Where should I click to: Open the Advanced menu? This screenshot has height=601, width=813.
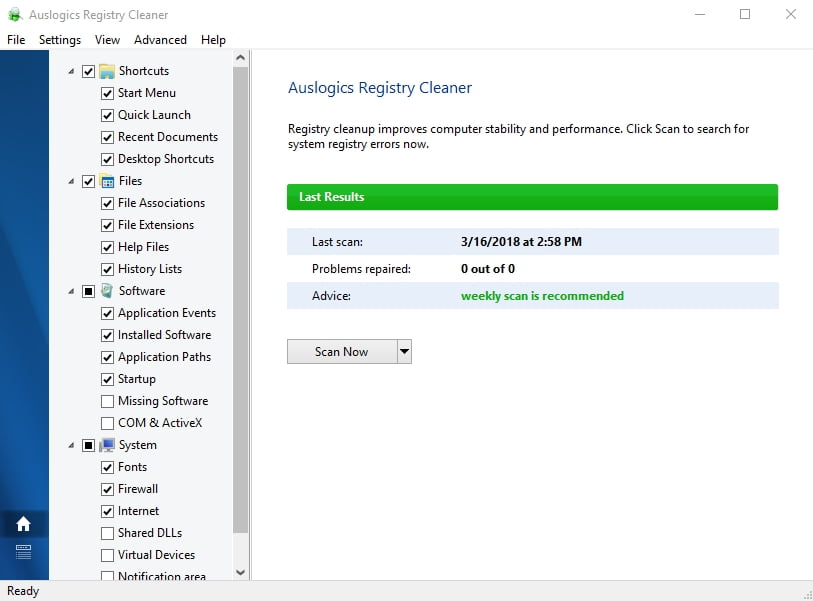[x=160, y=40]
